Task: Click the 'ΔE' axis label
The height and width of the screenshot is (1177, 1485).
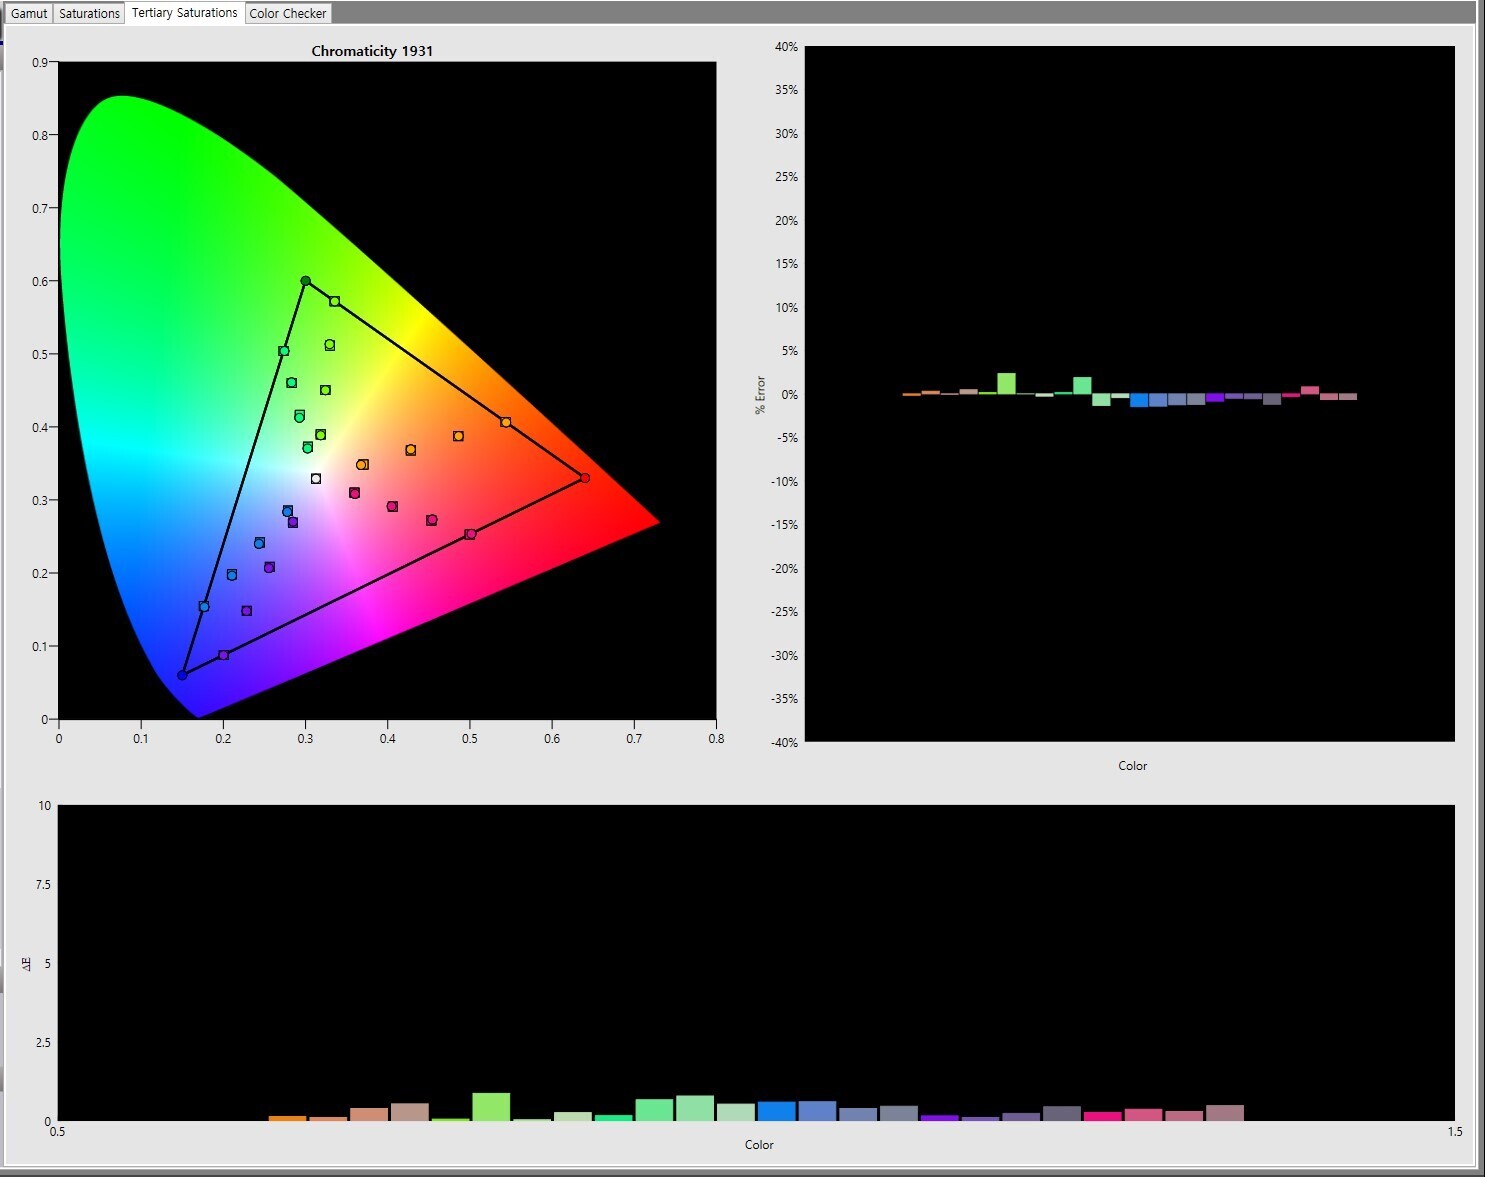Action: [x=27, y=963]
